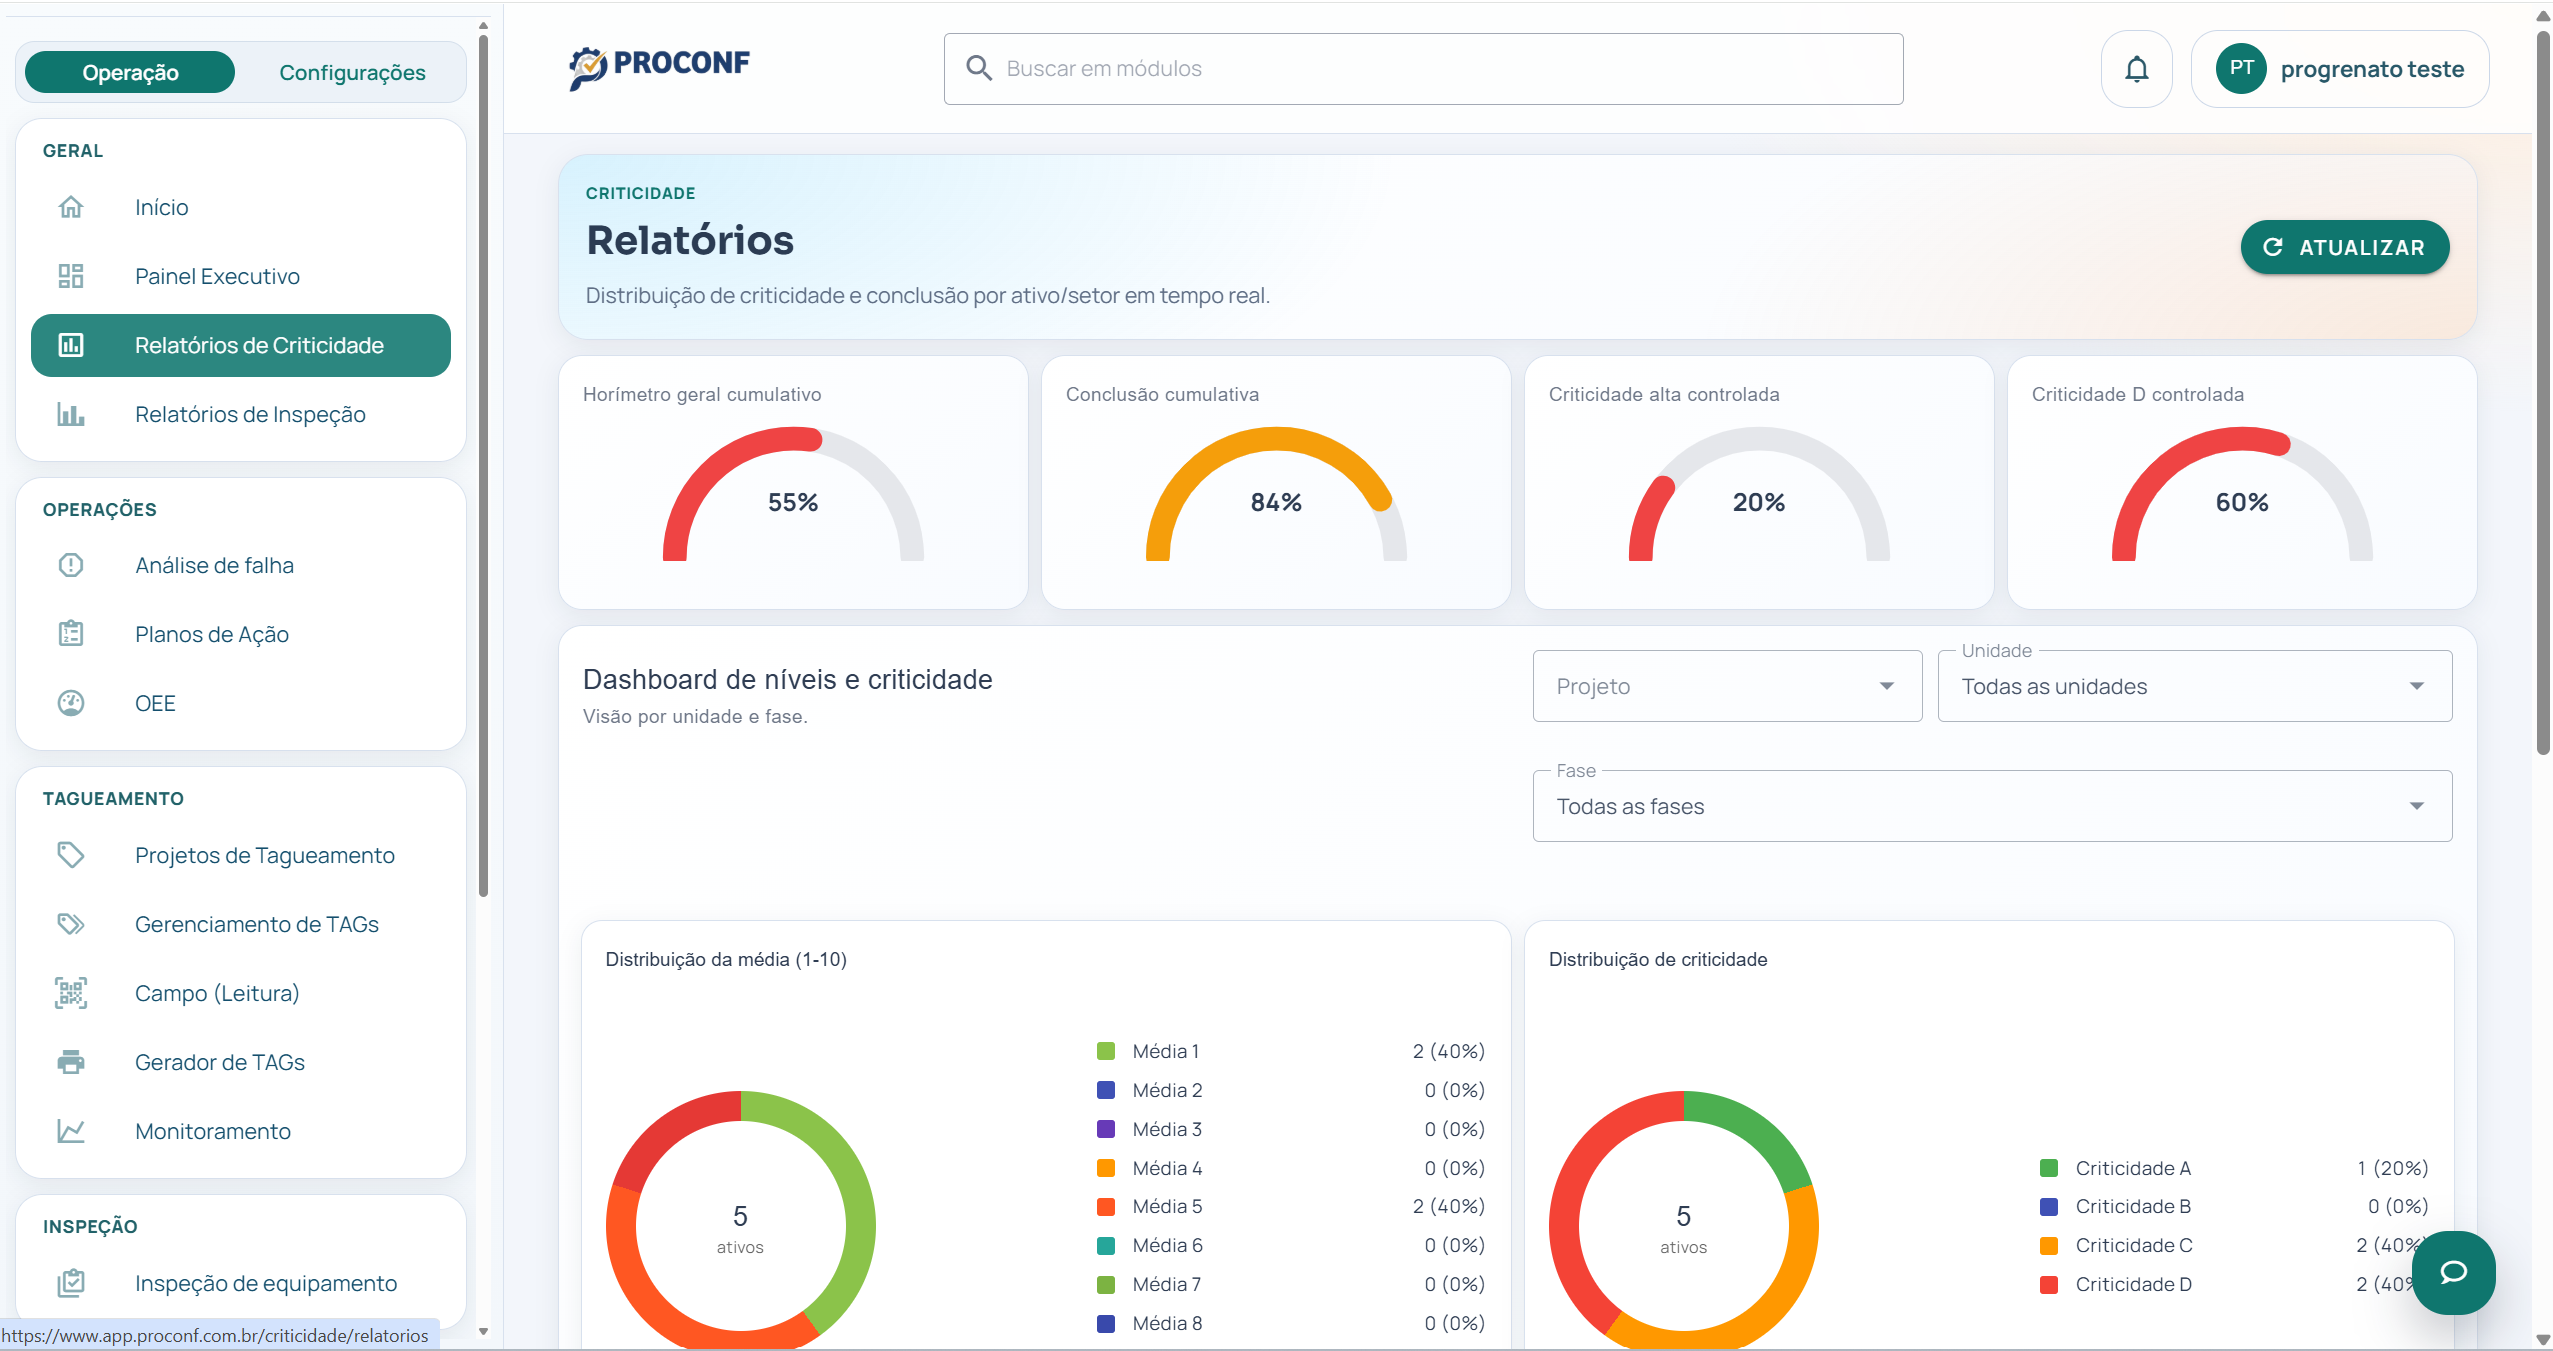Screen dimensions: 2553x1351
Task: Open the Projeto dropdown
Action: pyautogui.click(x=1726, y=686)
